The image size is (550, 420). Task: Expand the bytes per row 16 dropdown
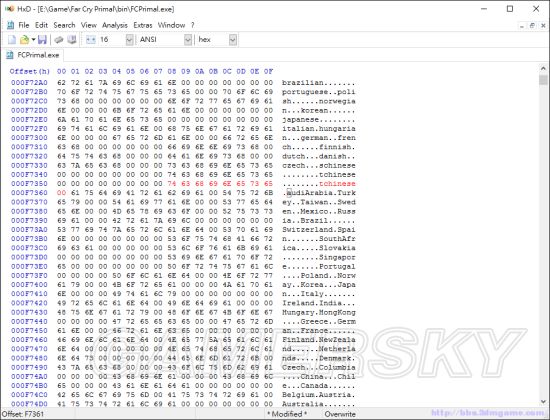129,40
